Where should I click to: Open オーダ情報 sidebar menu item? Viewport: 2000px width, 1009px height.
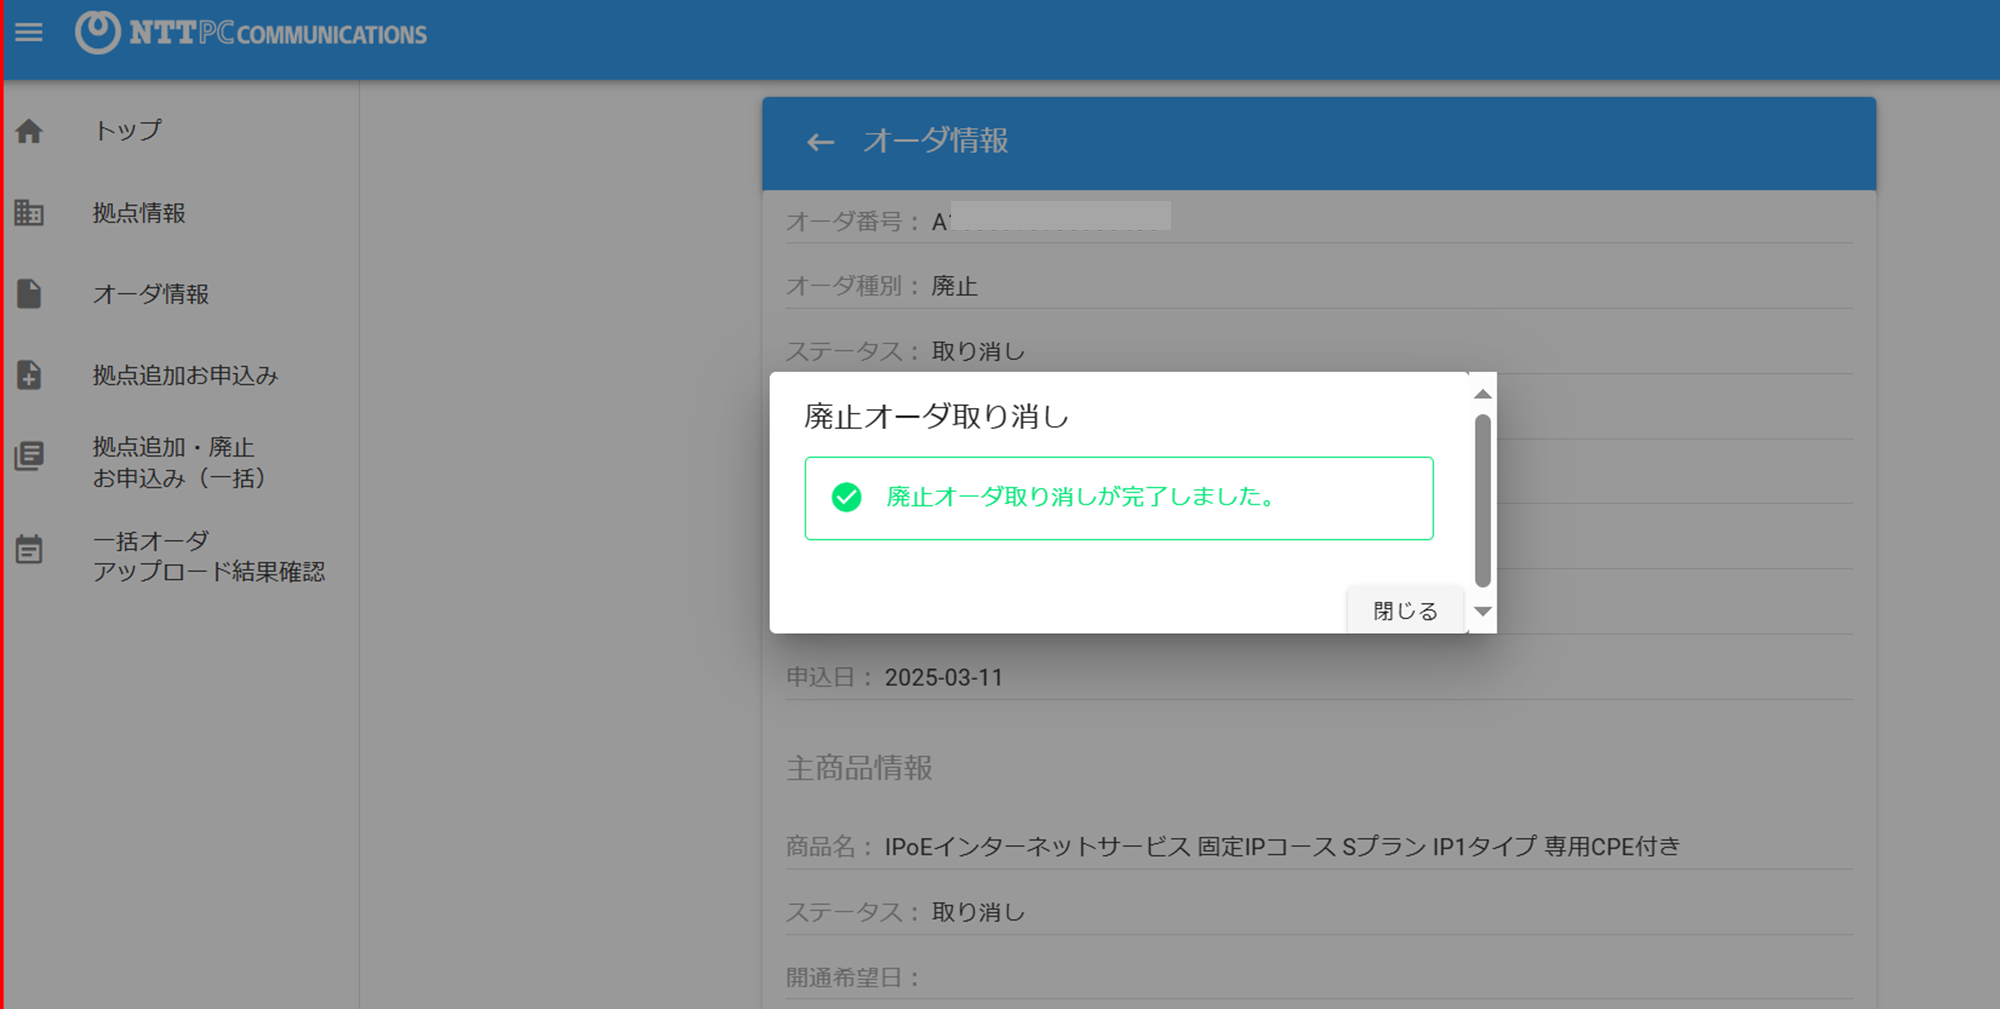coord(151,294)
